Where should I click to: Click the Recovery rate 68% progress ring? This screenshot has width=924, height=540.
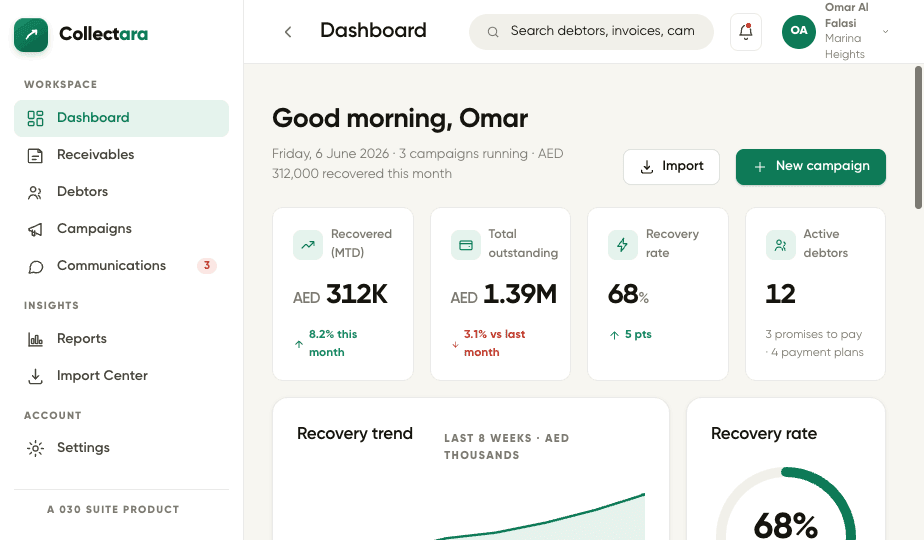(x=786, y=504)
